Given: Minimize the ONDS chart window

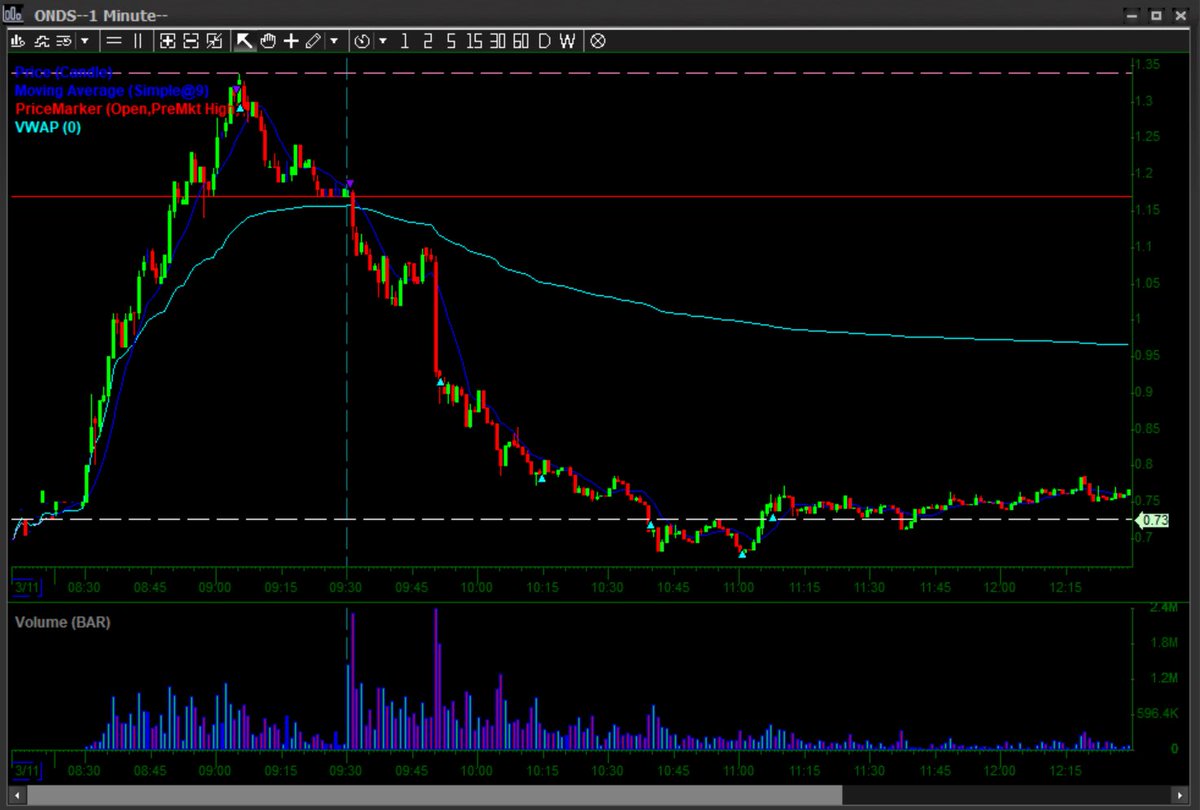Looking at the screenshot, I should click(1131, 15).
